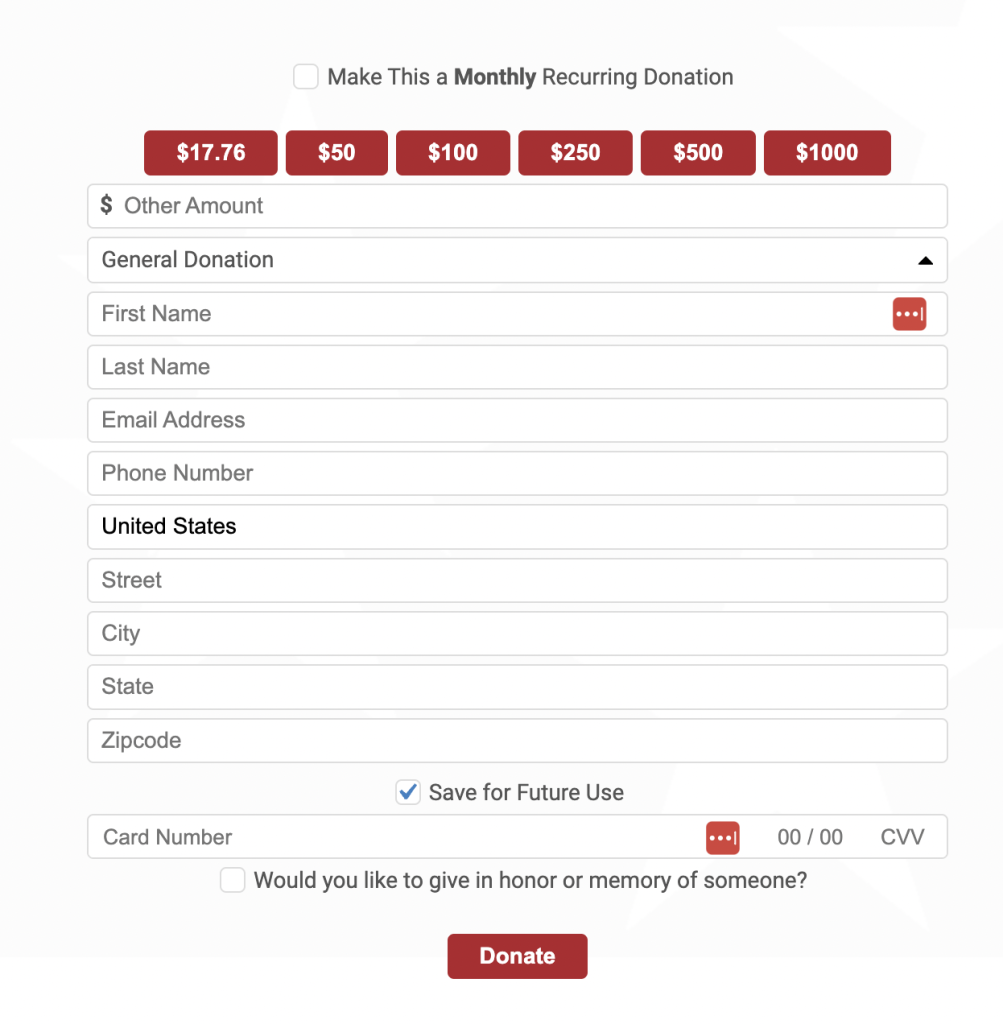Image resolution: width=1003 pixels, height=1024 pixels.
Task: Select the $17.76 donation amount
Action: (x=211, y=153)
